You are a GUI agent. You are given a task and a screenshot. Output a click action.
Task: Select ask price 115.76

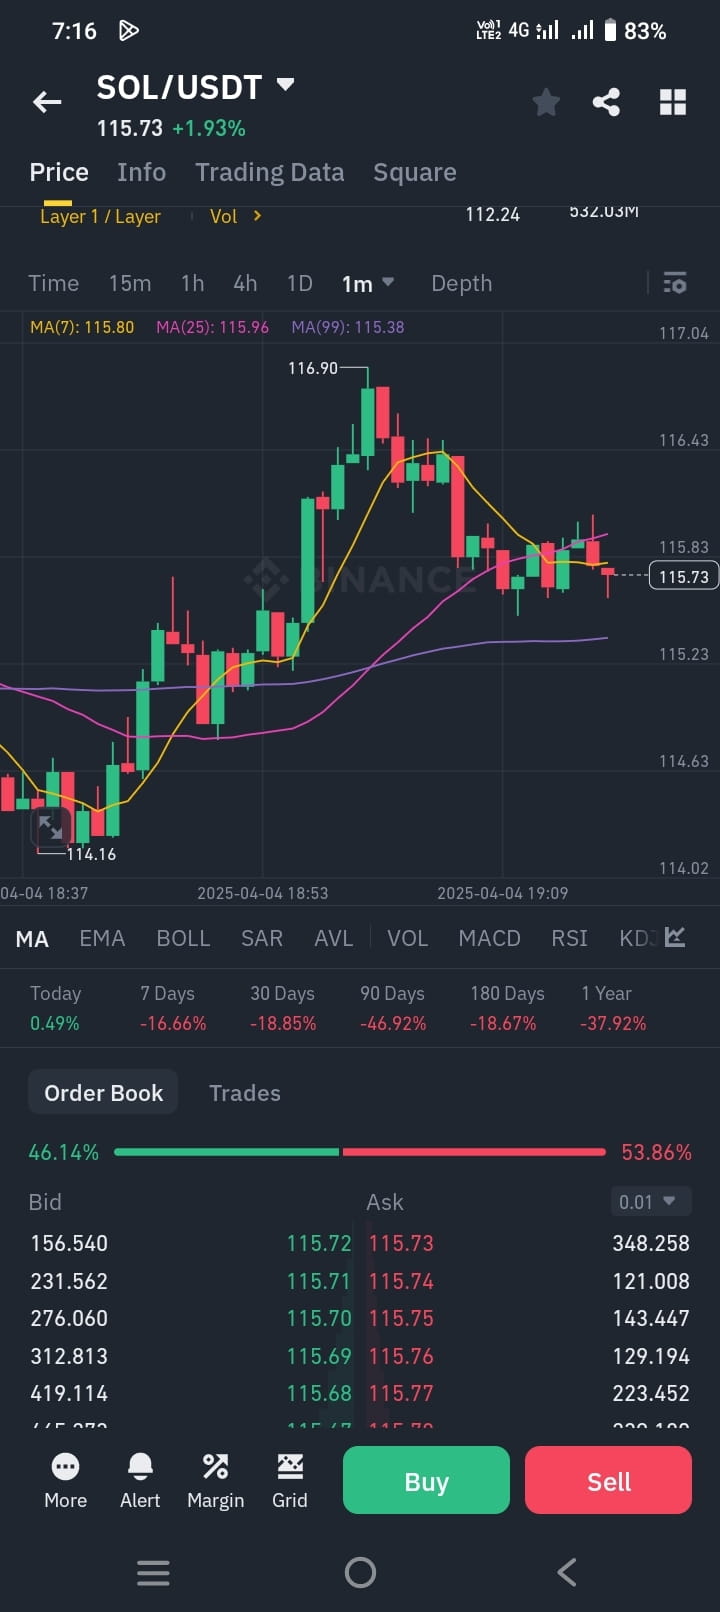[401, 1356]
